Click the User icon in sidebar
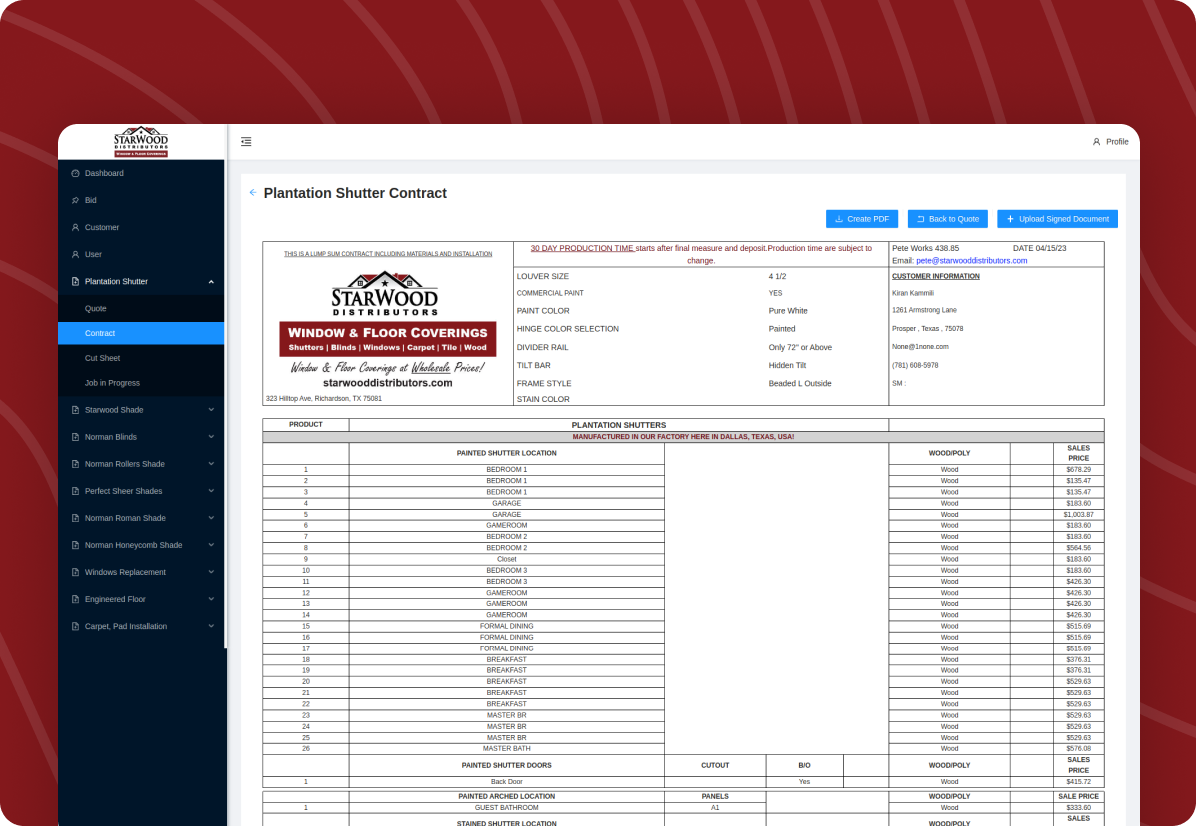 [75, 254]
